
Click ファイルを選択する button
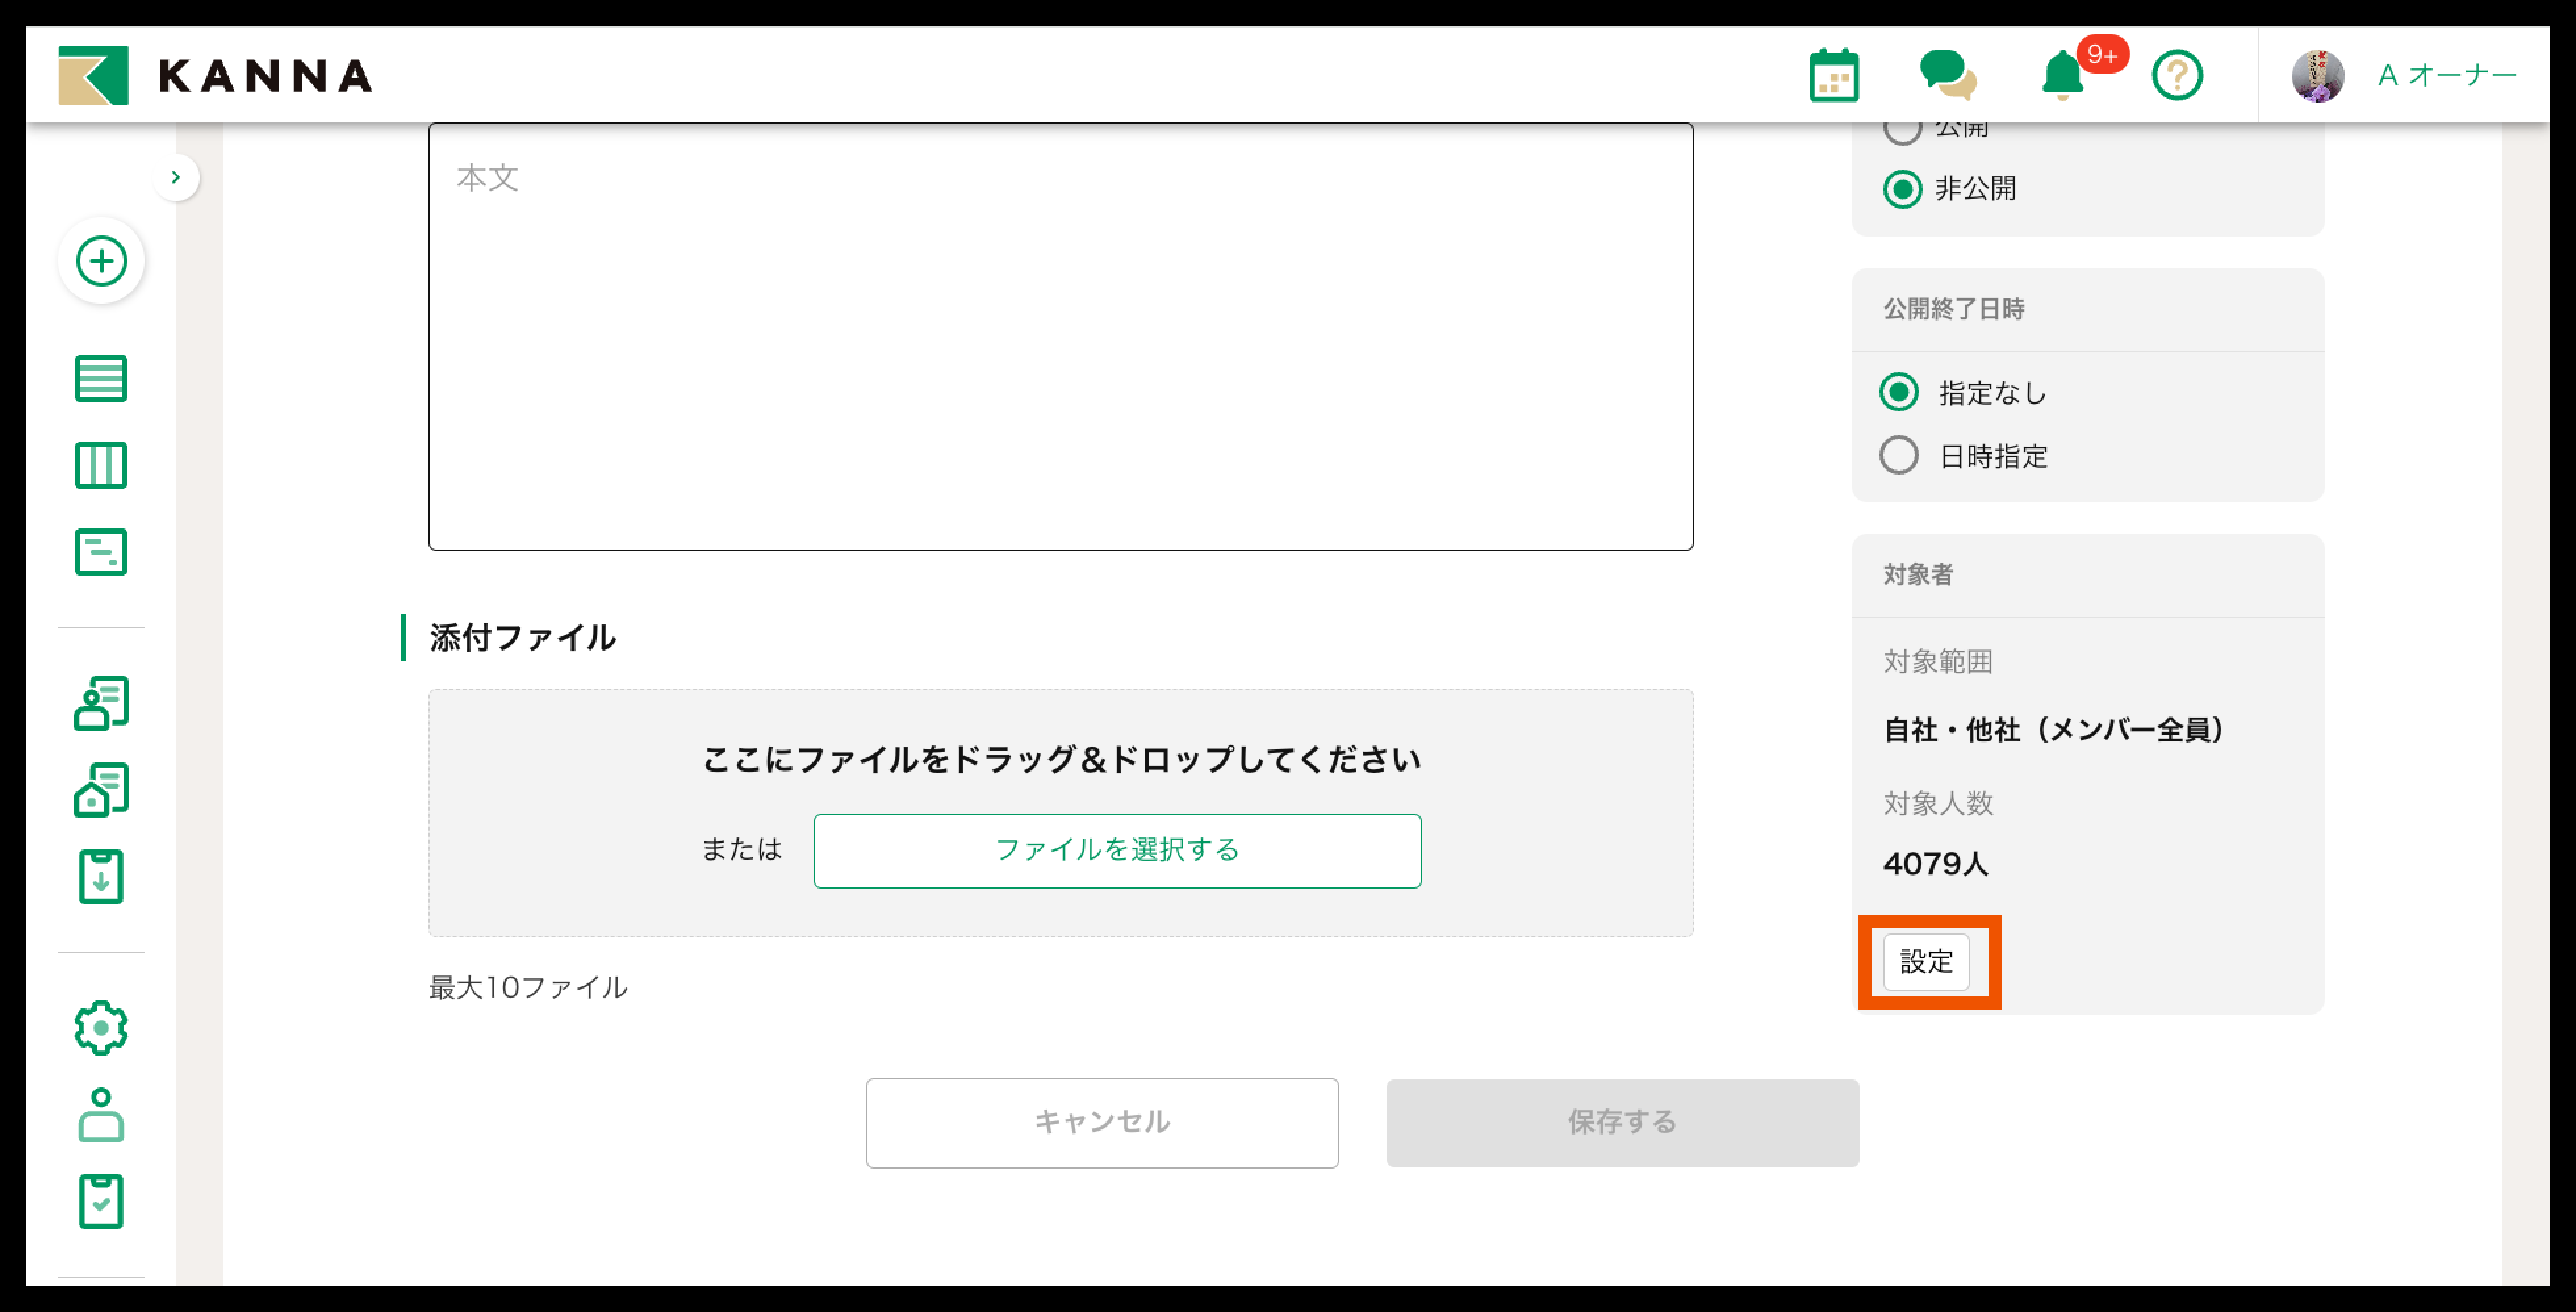pos(1116,850)
